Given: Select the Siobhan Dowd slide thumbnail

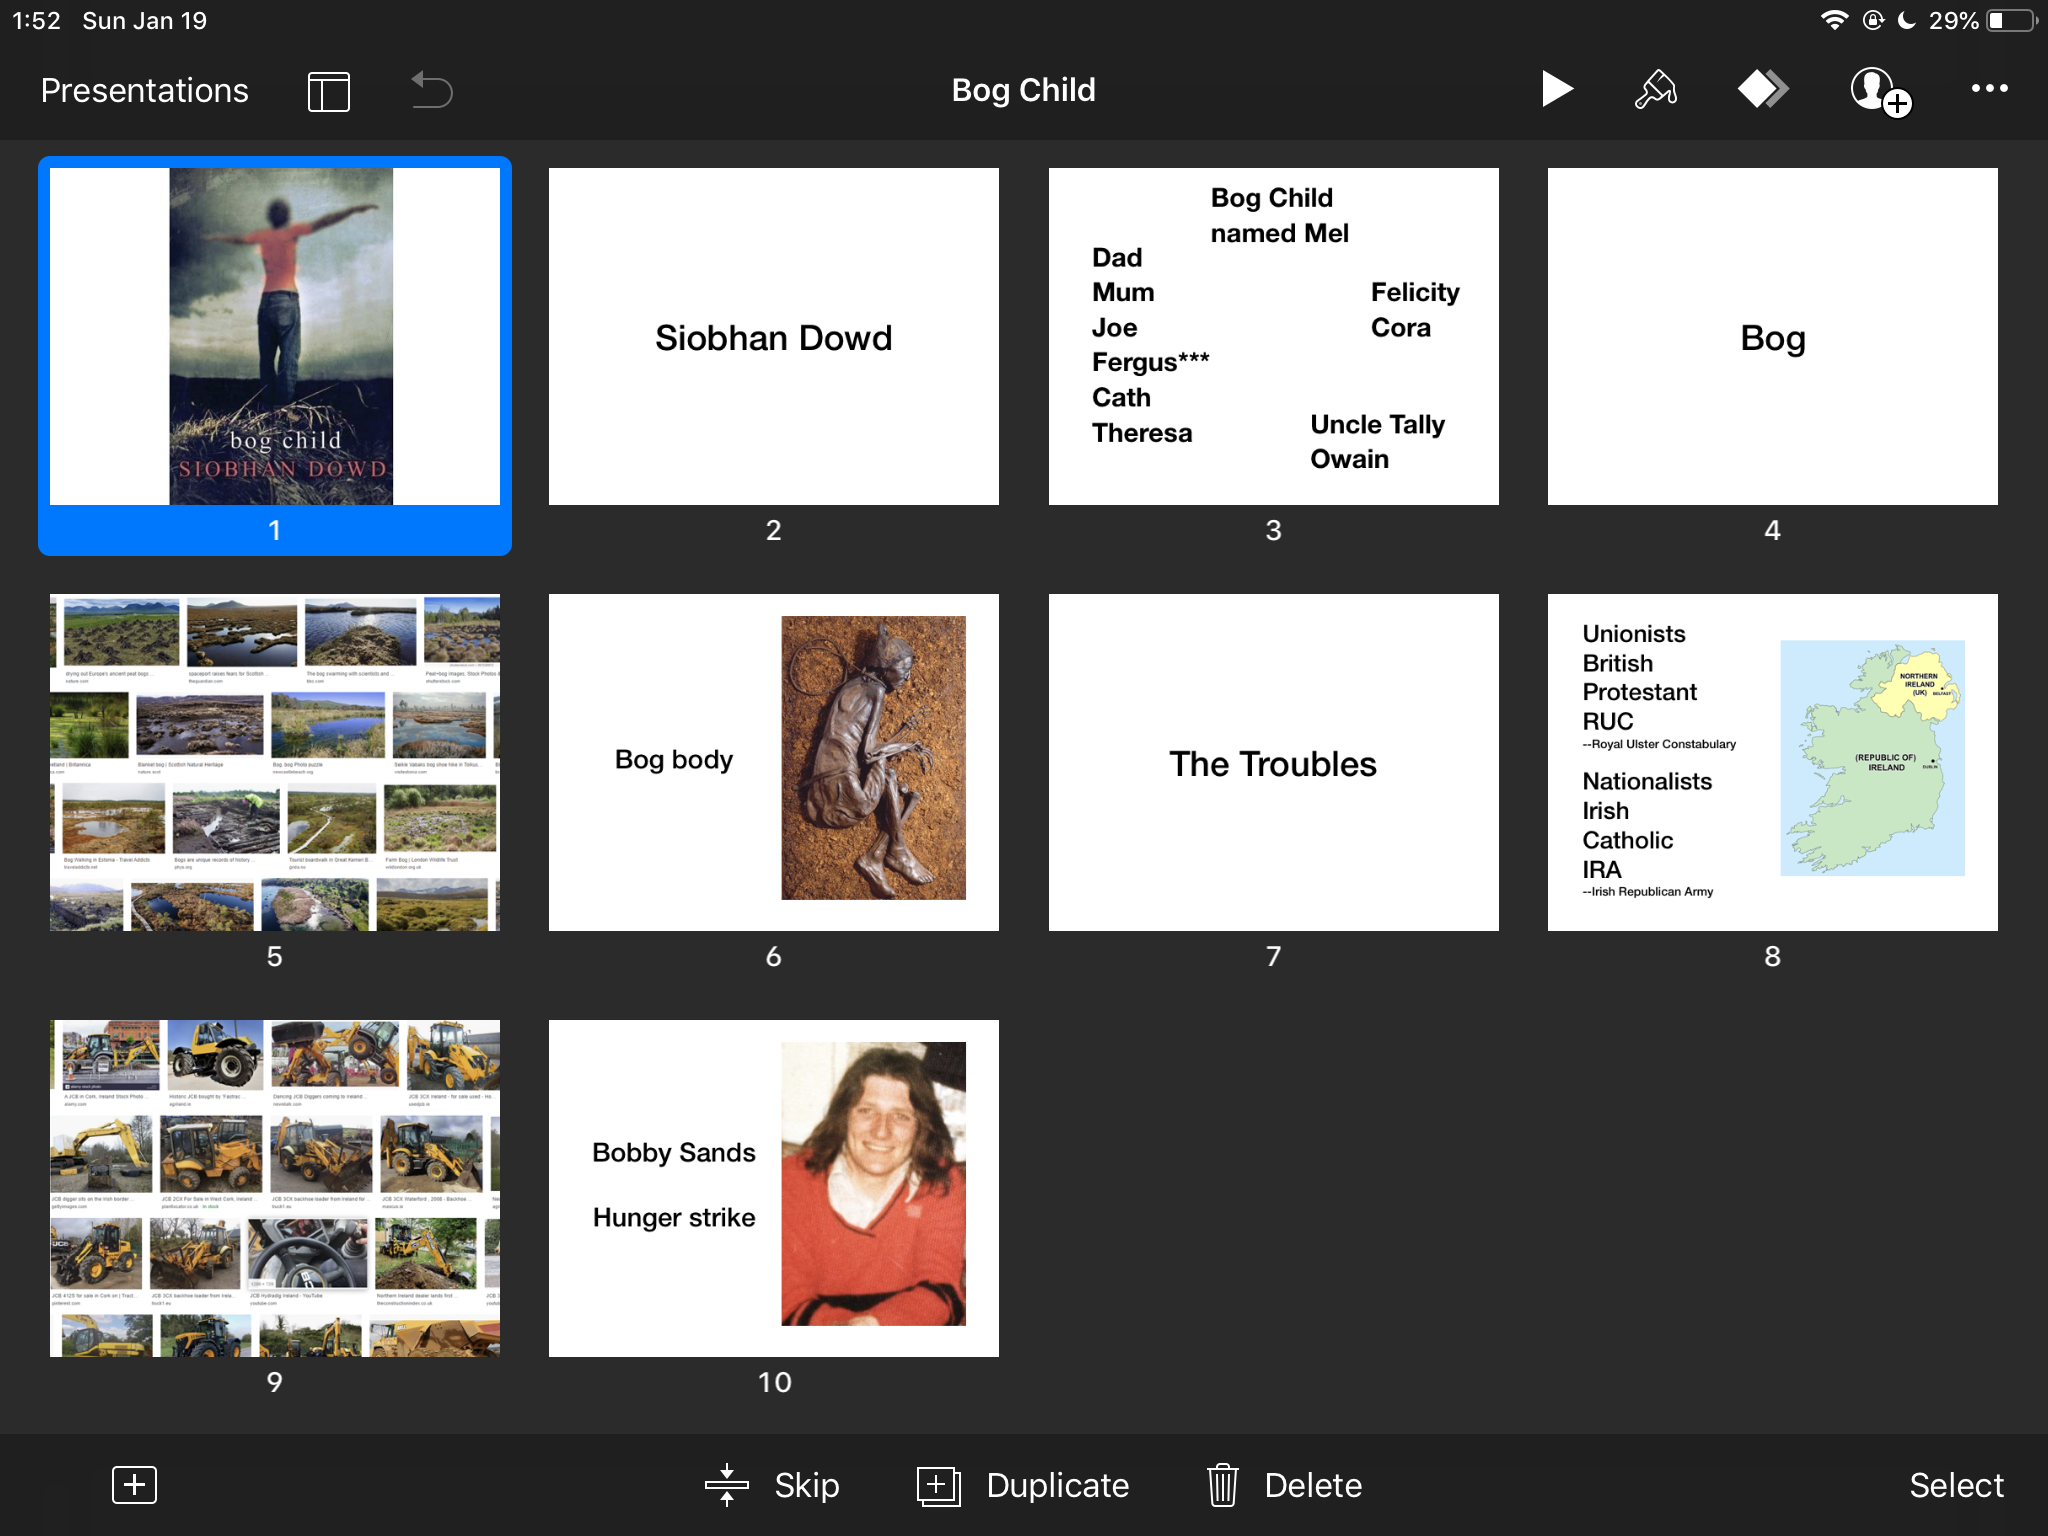Looking at the screenshot, I should tap(773, 337).
